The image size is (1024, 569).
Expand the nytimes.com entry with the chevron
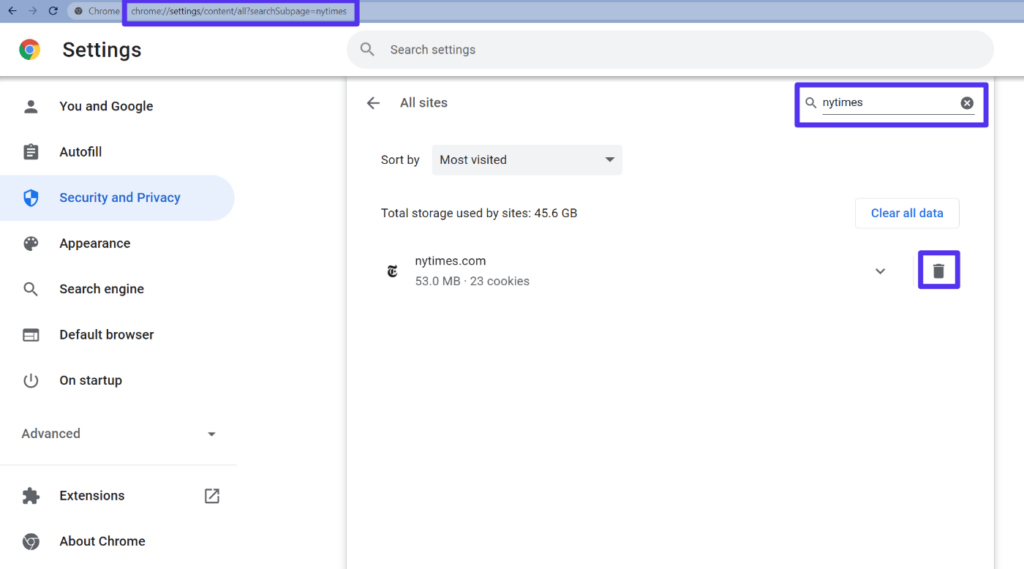(x=880, y=271)
